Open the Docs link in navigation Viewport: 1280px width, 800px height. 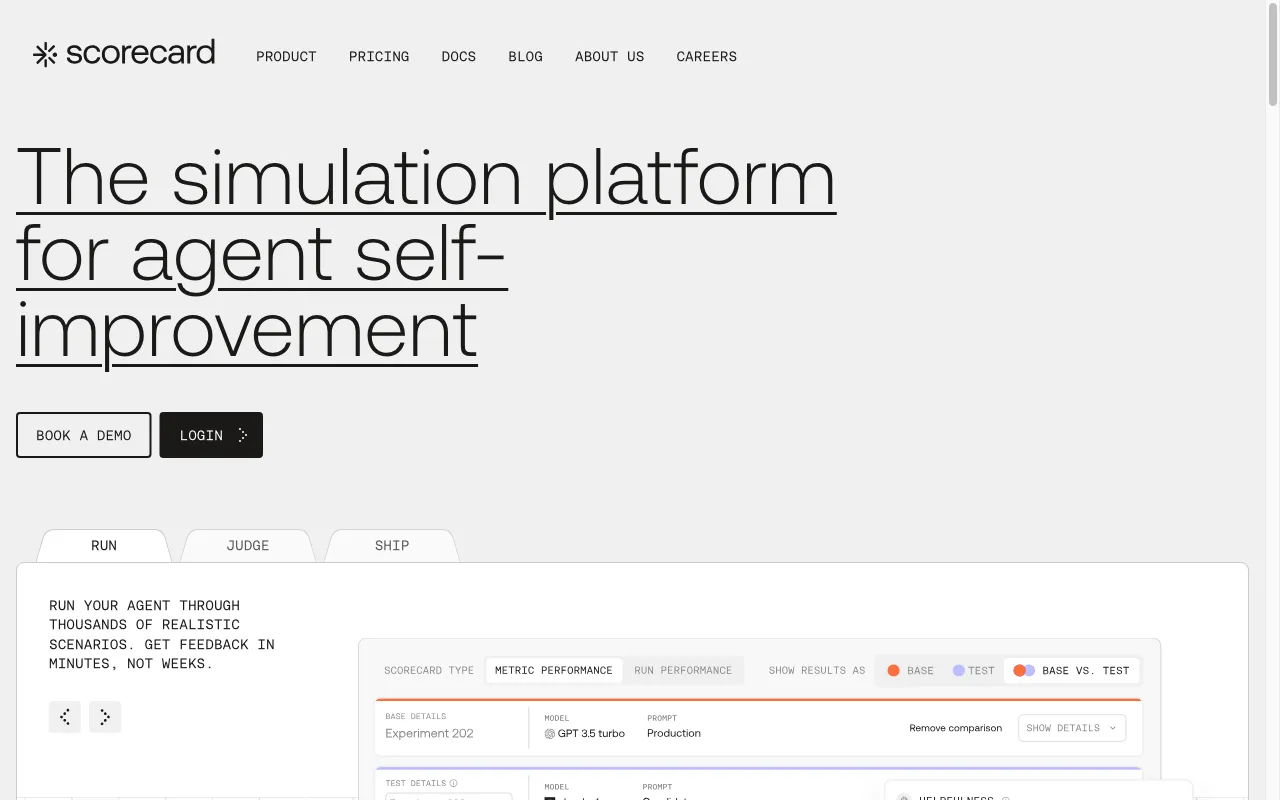click(x=459, y=57)
